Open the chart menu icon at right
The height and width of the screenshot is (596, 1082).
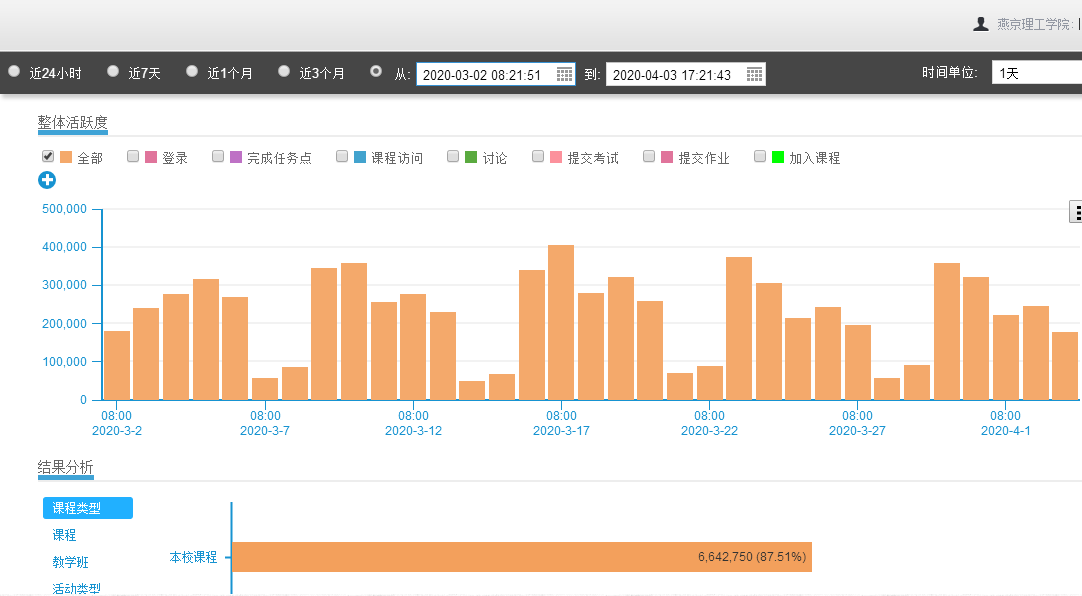pyautogui.click(x=1076, y=212)
